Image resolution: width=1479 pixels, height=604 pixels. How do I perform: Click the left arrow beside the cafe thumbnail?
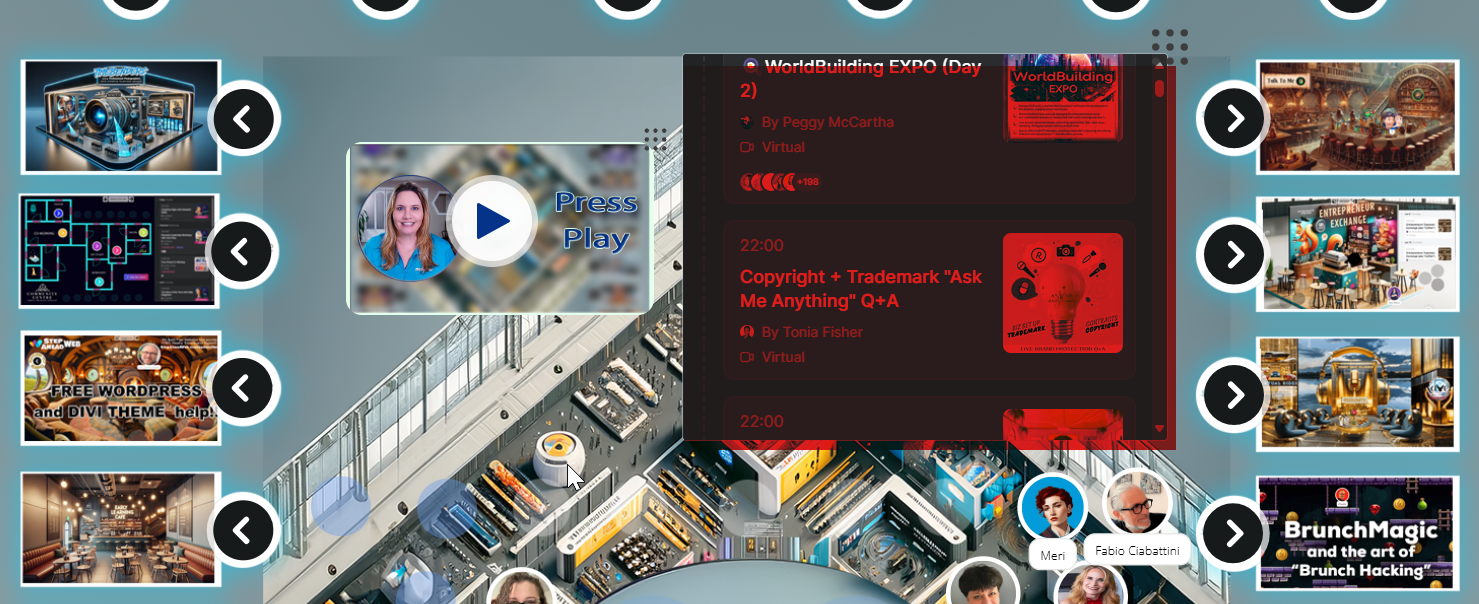[241, 529]
